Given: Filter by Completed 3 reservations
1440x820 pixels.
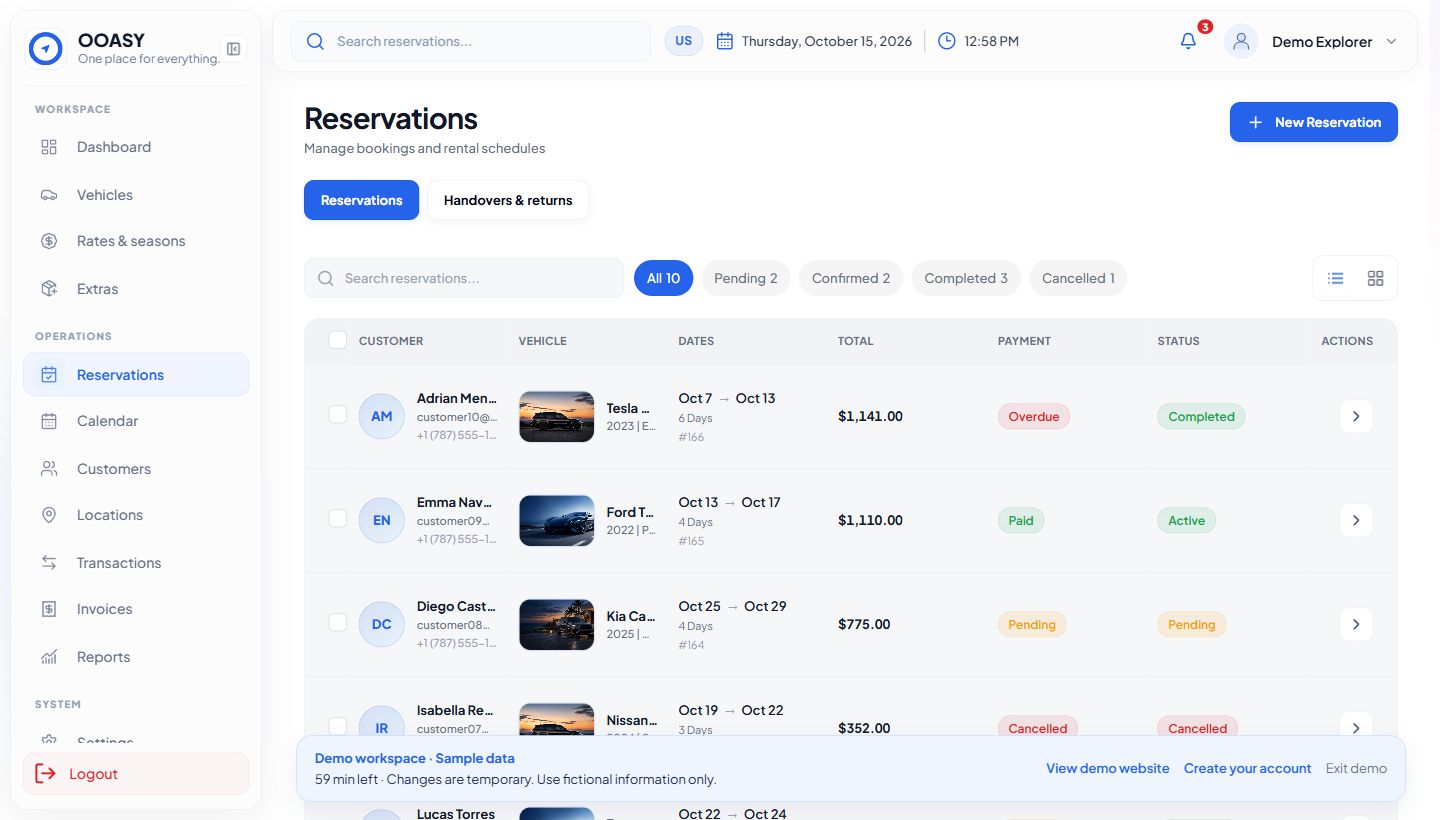Looking at the screenshot, I should [966, 278].
